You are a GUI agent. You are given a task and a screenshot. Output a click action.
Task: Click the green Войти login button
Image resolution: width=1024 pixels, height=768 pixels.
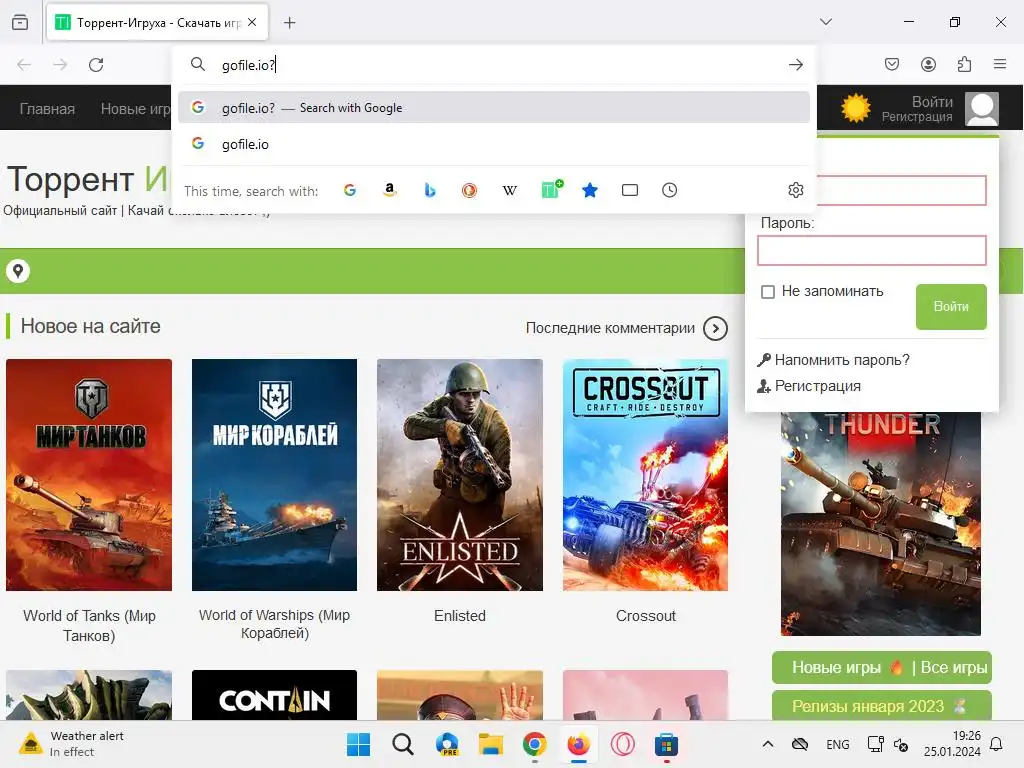pyautogui.click(x=951, y=306)
